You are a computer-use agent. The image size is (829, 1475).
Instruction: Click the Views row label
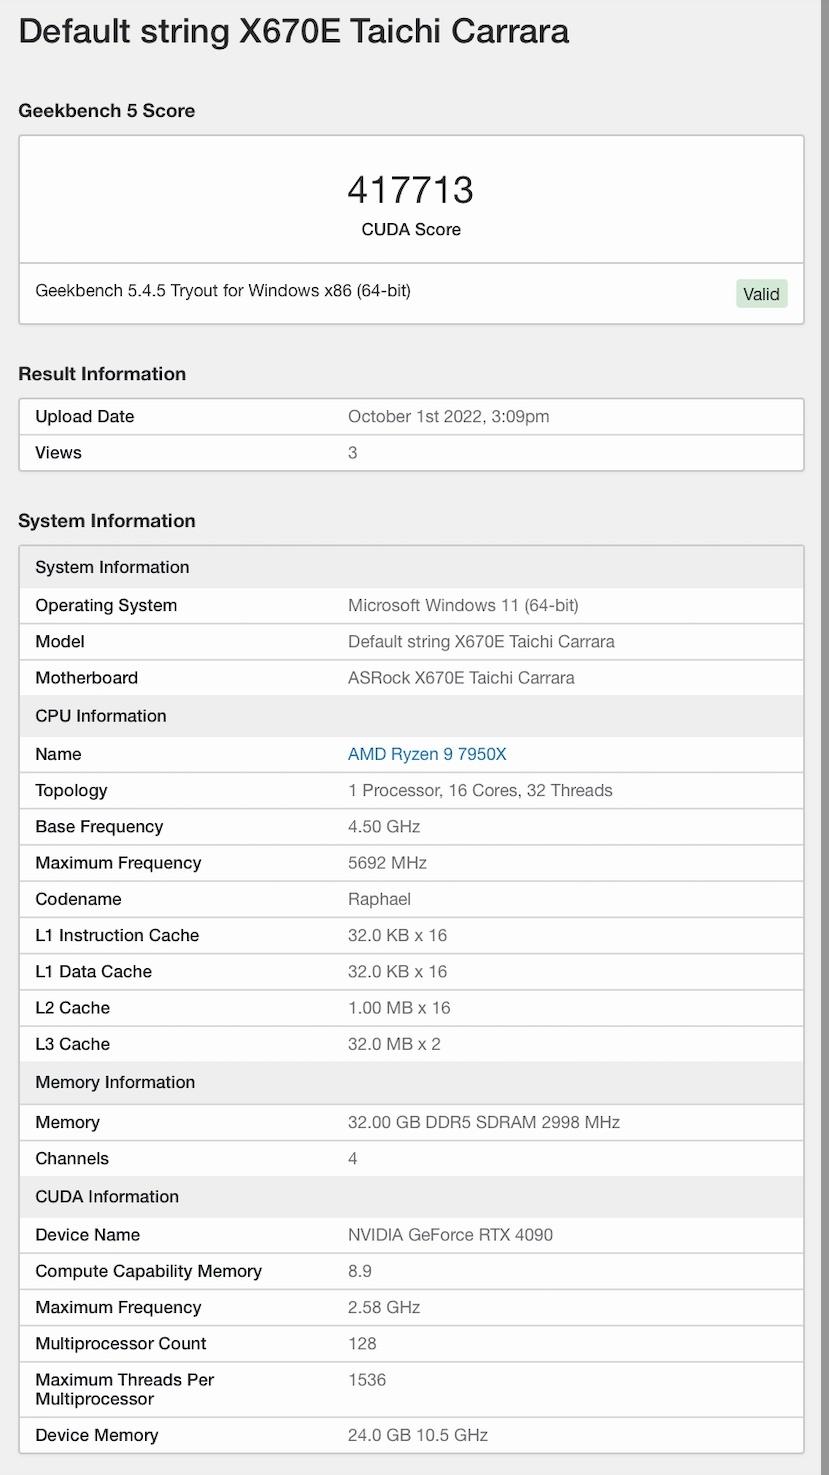pos(58,453)
